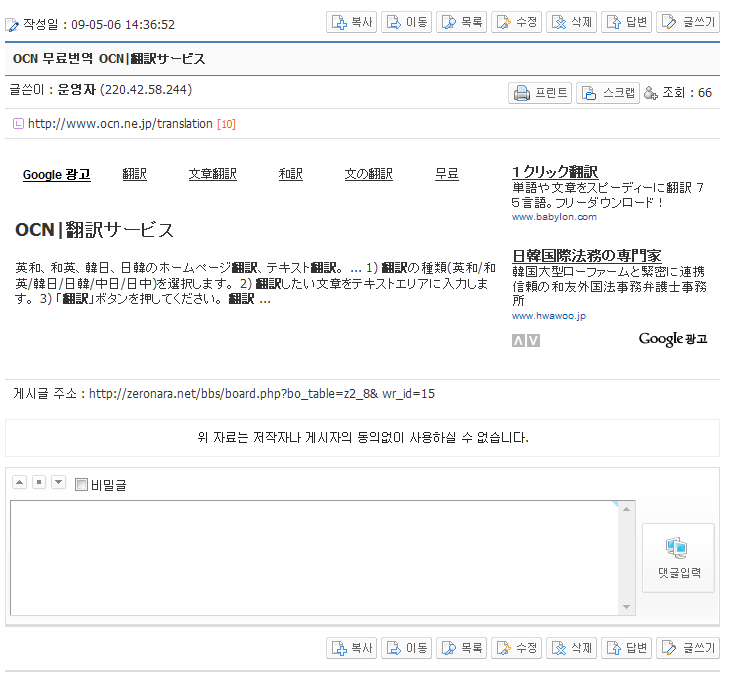Click the OCN|翻訳サービス ad headline
The height and width of the screenshot is (677, 732).
[95, 231]
